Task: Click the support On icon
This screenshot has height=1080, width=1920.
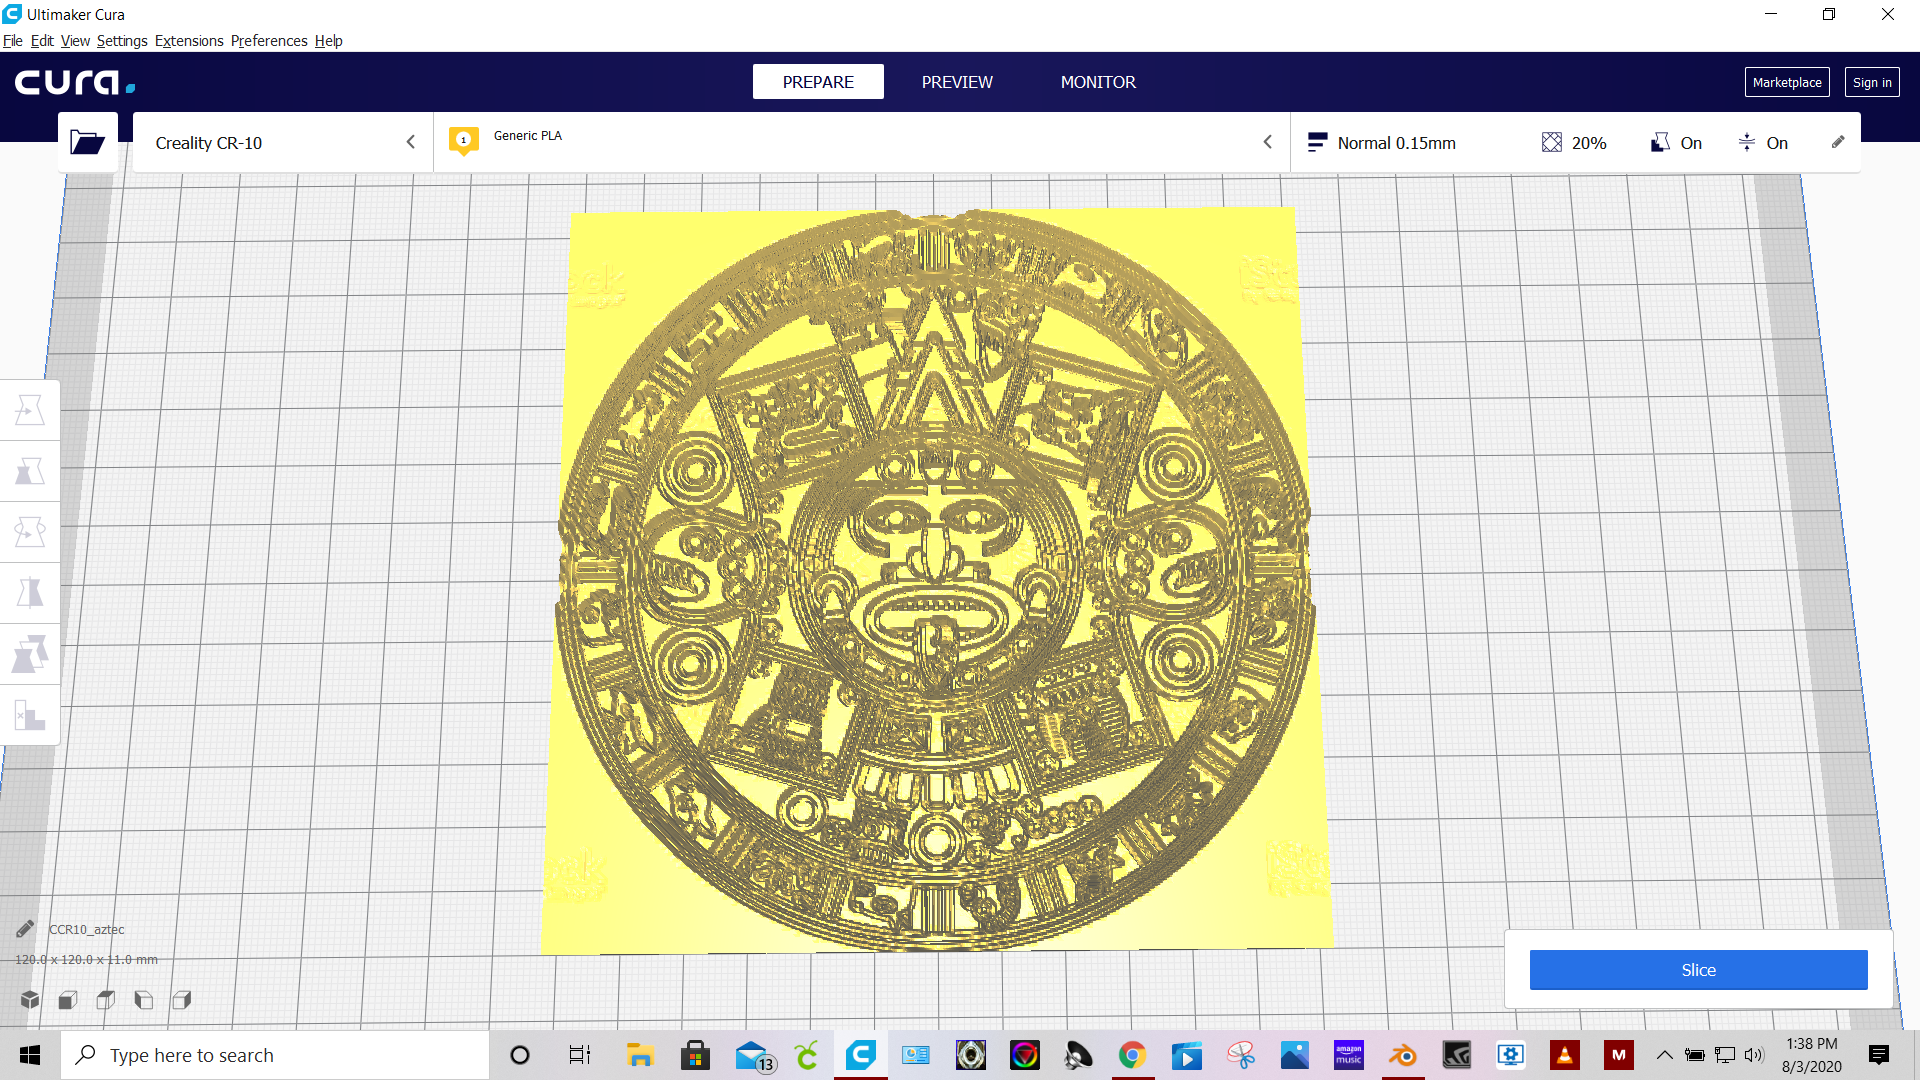Action: tap(1660, 143)
